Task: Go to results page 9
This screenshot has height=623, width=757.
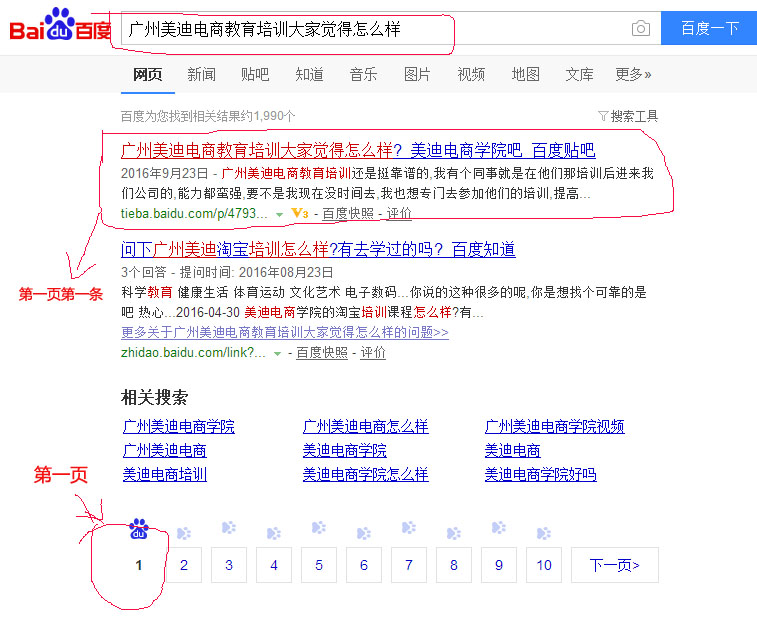Action: 499,565
